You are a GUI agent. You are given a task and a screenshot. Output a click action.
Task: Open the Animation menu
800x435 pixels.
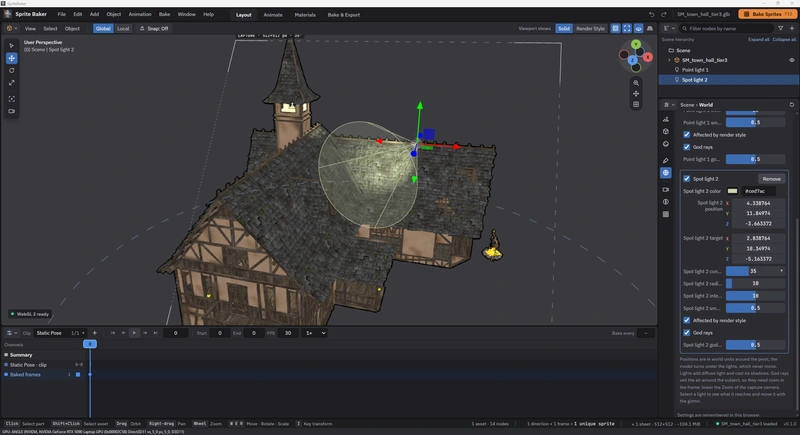tap(140, 14)
